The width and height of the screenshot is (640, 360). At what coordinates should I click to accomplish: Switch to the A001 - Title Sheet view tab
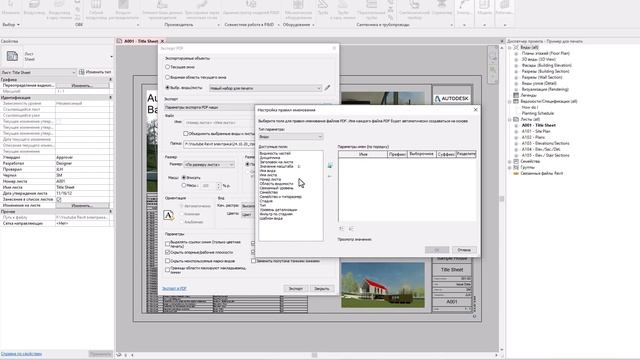click(141, 41)
